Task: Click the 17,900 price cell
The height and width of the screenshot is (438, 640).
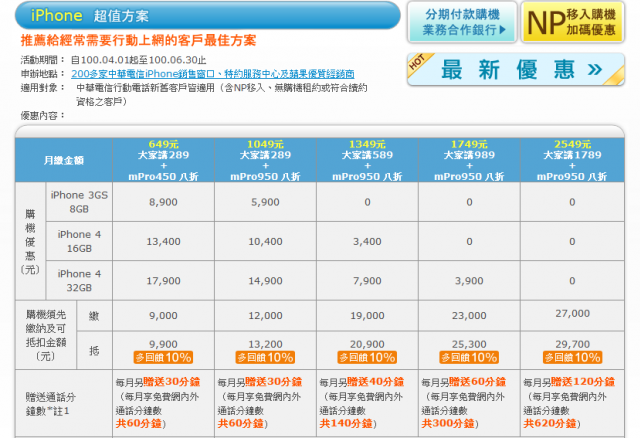Action: (163, 280)
